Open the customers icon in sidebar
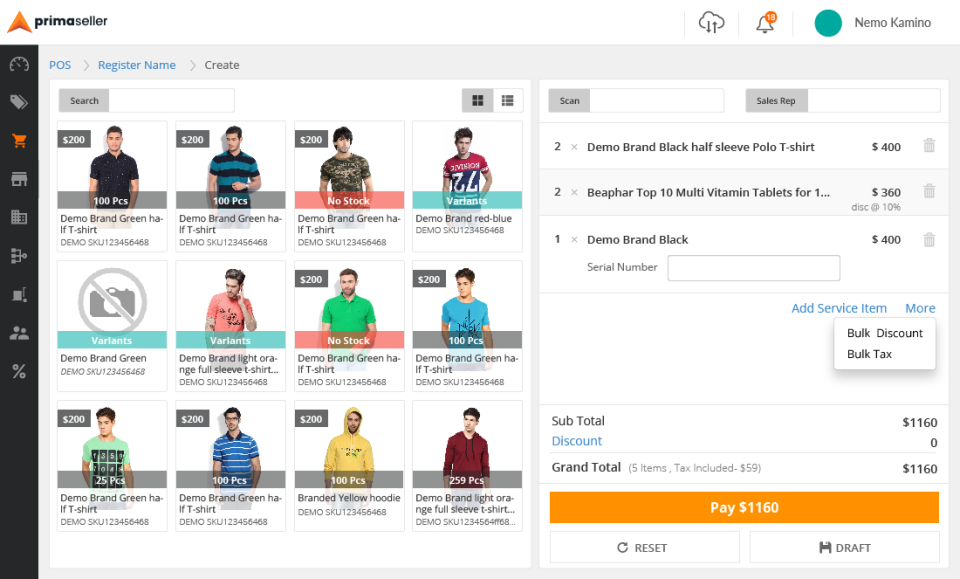The height and width of the screenshot is (579, 960). pos(19,333)
